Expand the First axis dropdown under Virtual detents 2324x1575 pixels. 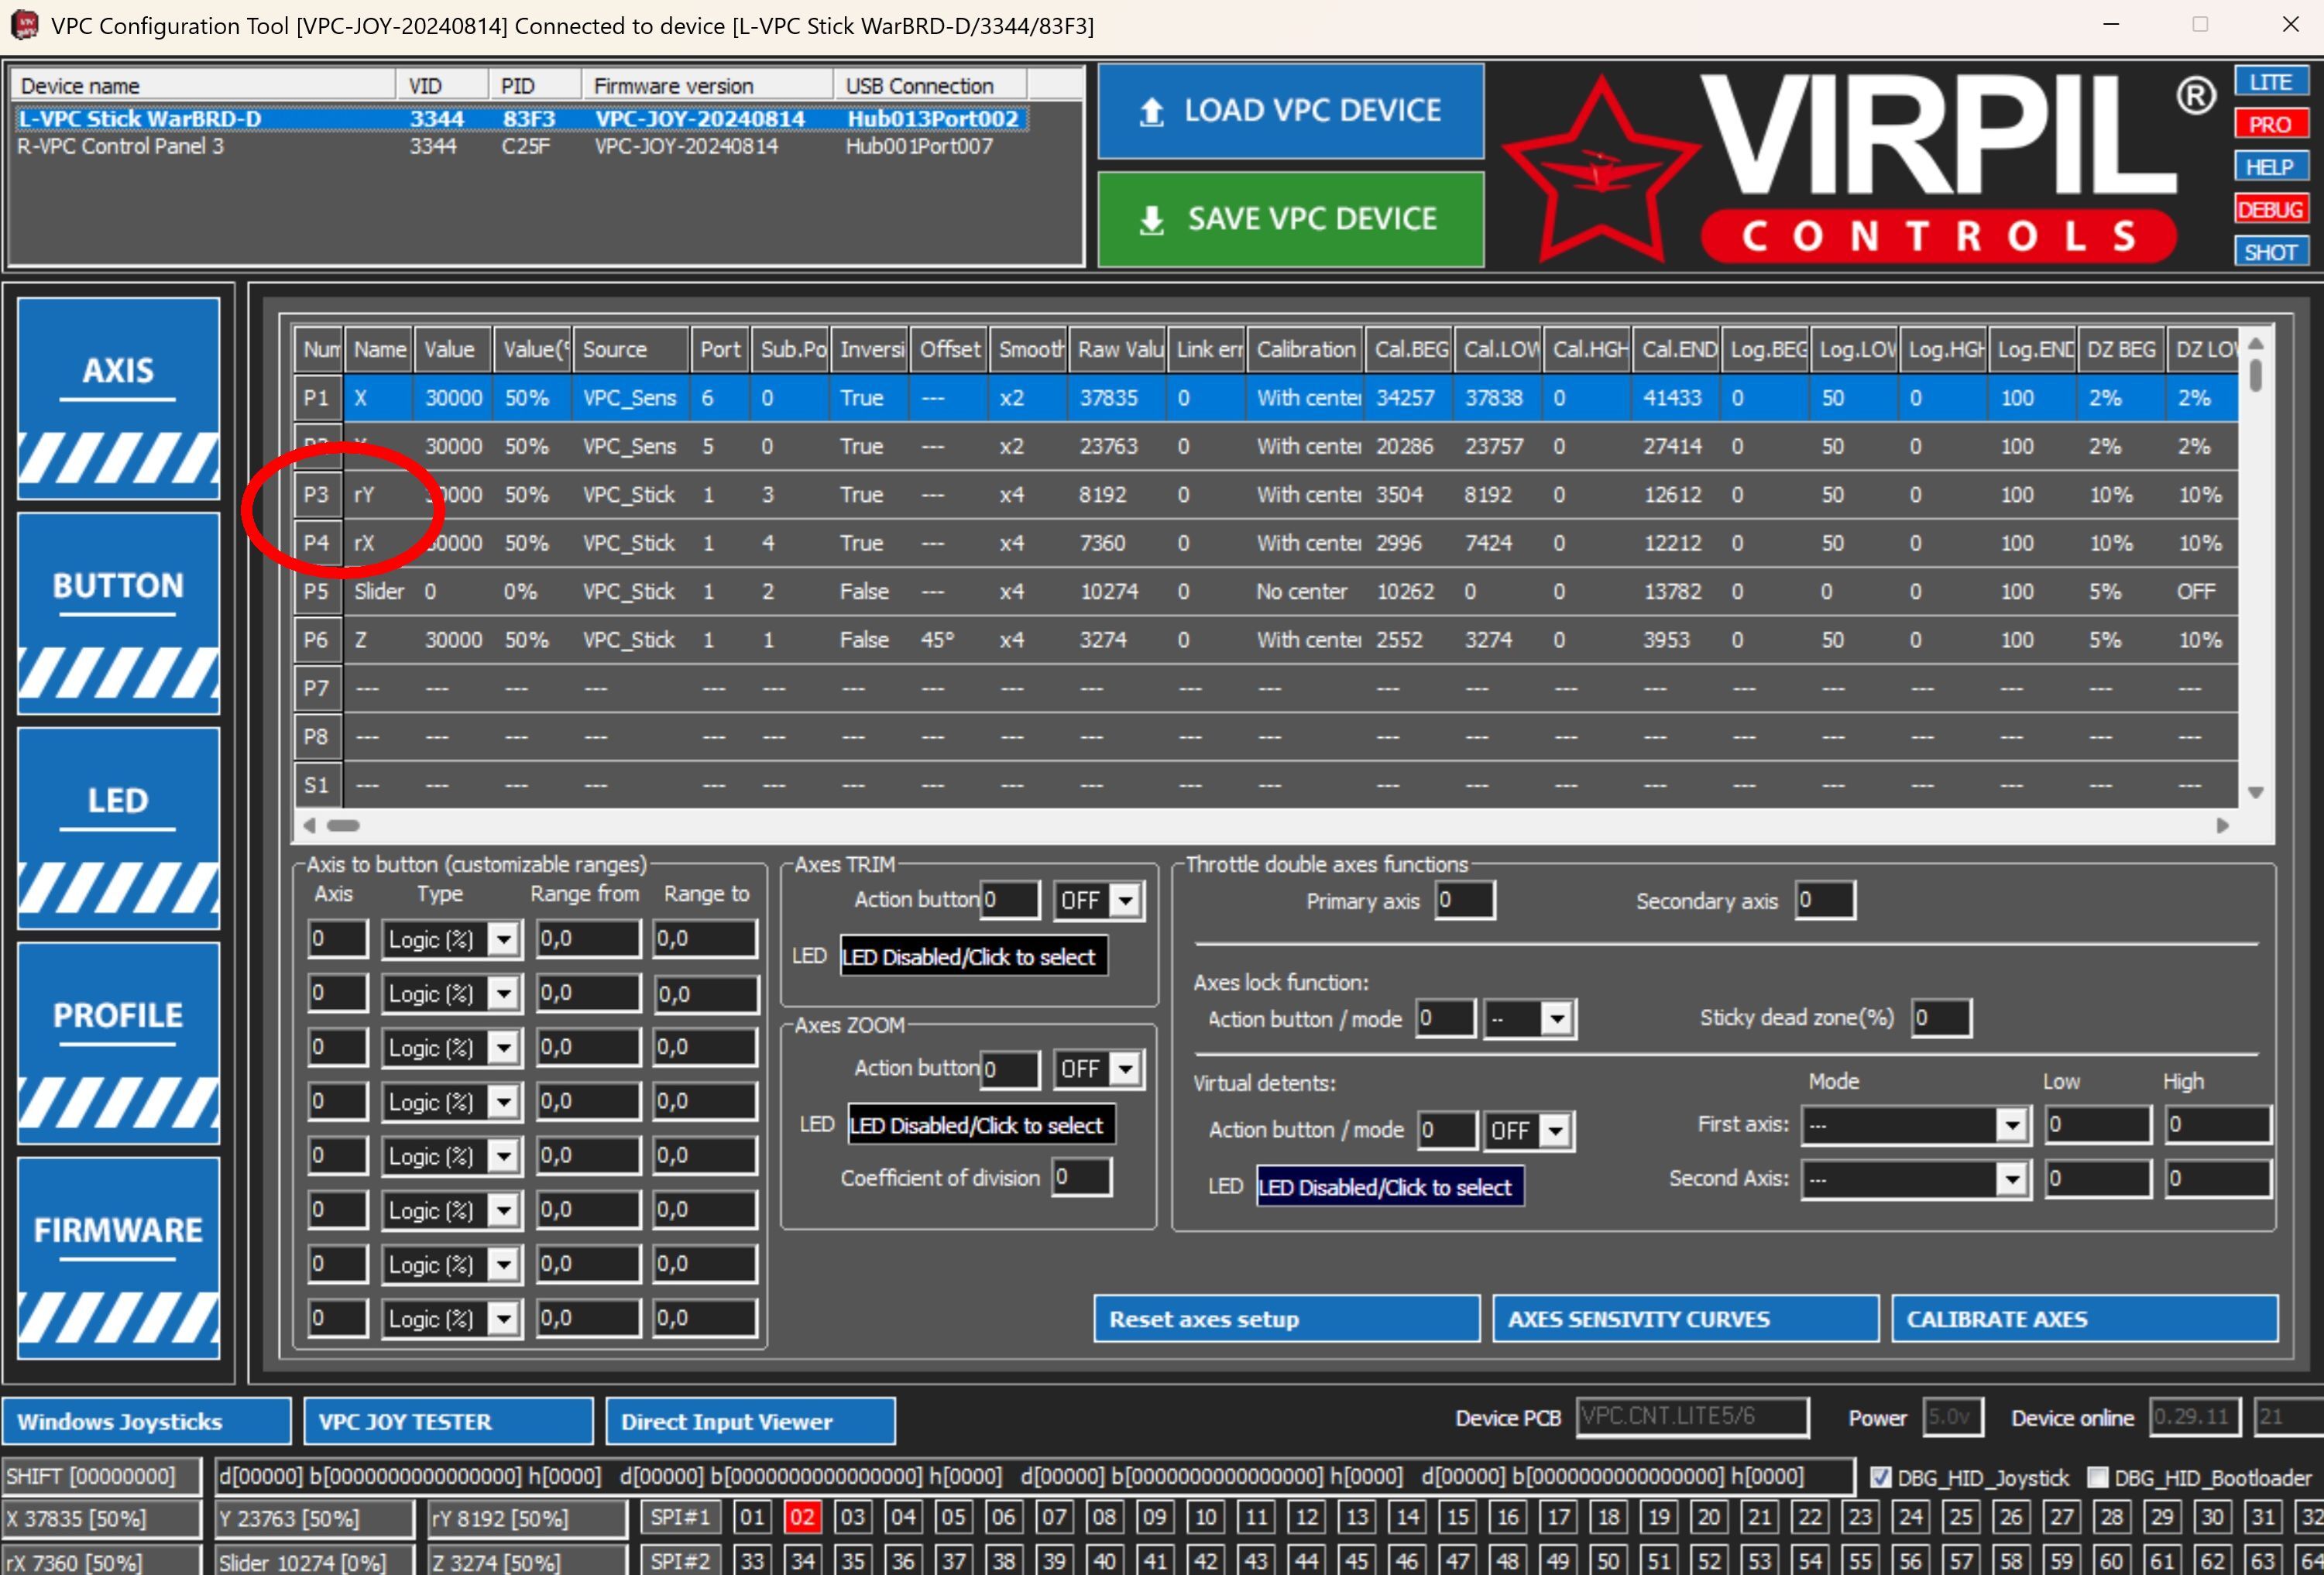click(x=2010, y=1124)
